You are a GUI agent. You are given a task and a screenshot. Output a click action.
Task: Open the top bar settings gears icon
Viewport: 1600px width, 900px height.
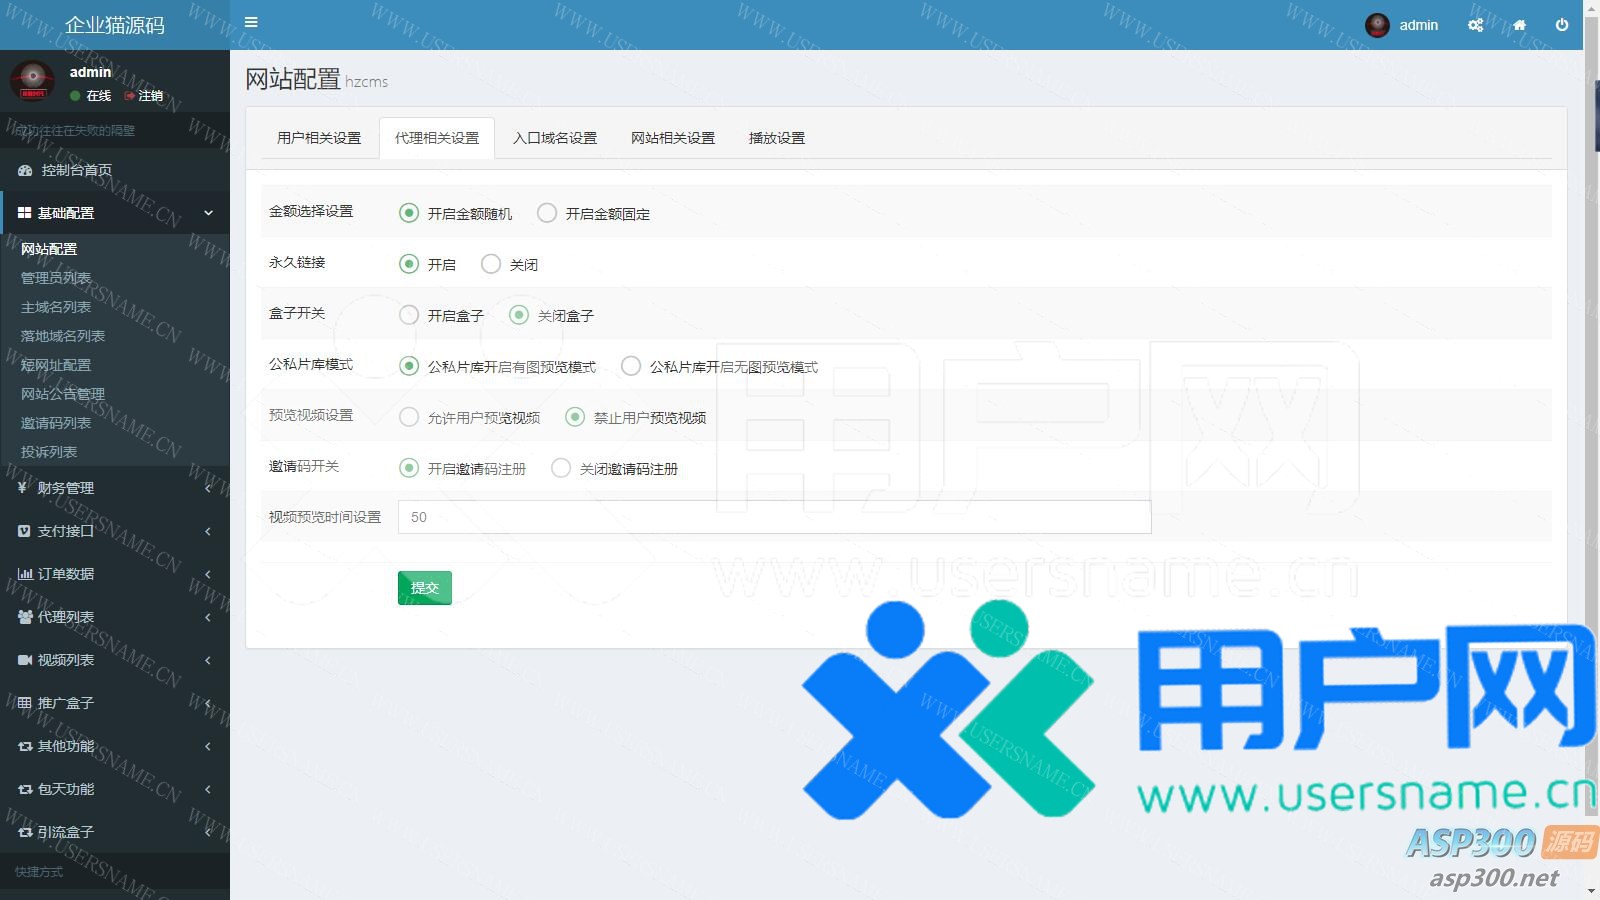pyautogui.click(x=1475, y=25)
